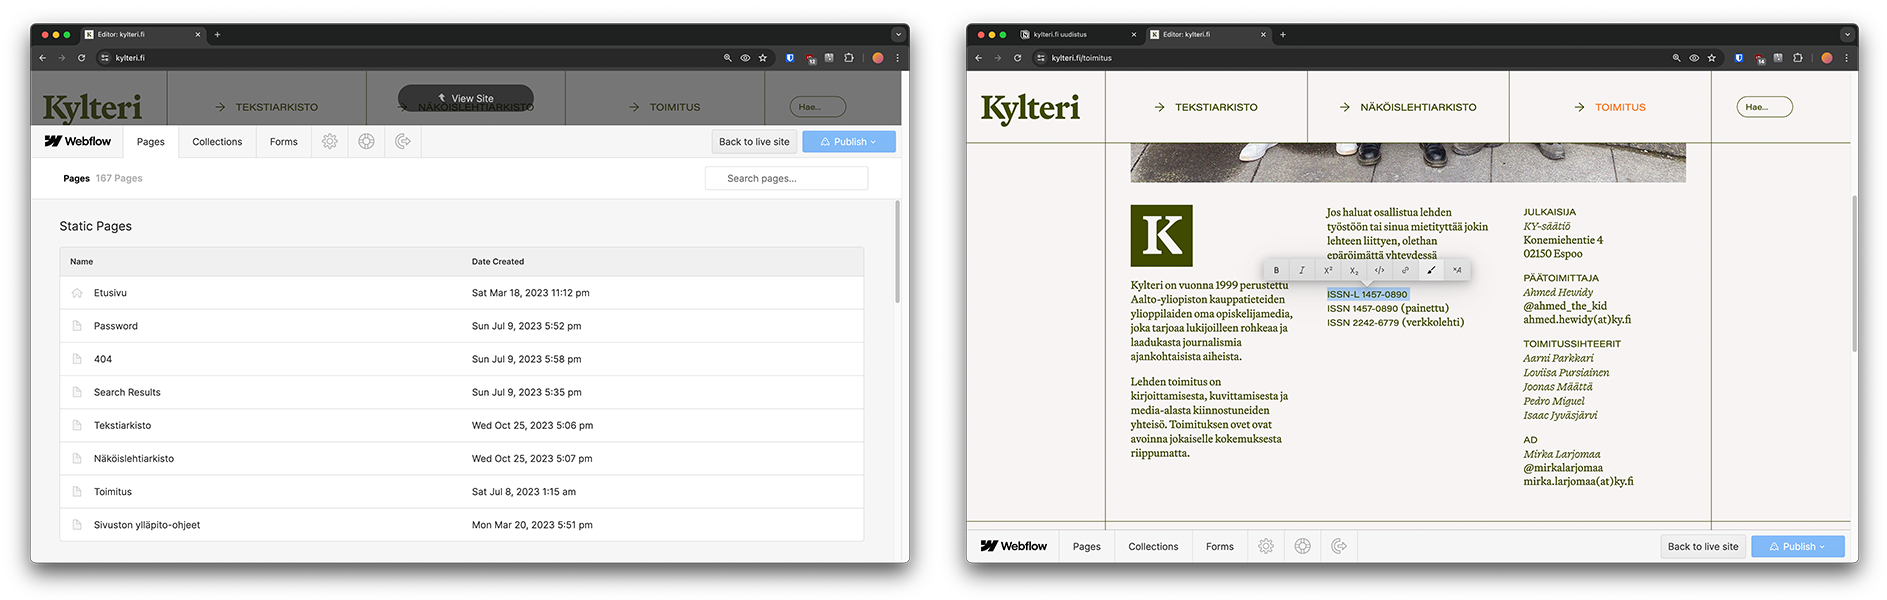Image resolution: width=1887 pixels, height=600 pixels.
Task: Clear formatting with the floating toolbar's last icon
Action: pyautogui.click(x=1457, y=270)
